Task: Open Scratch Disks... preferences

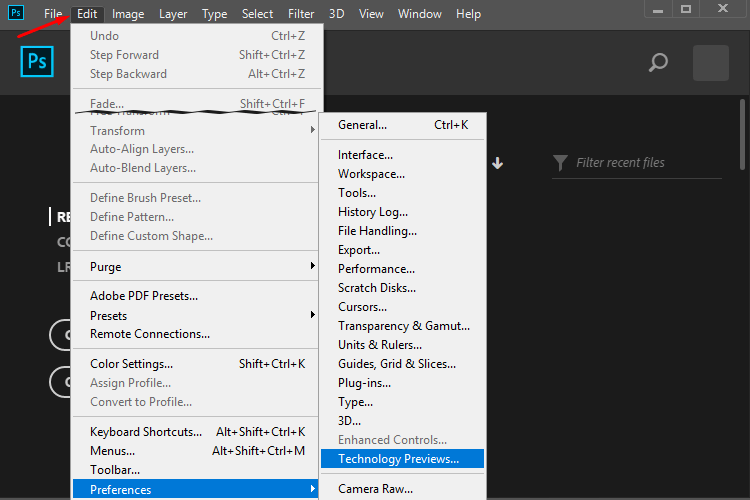Action: (402, 288)
